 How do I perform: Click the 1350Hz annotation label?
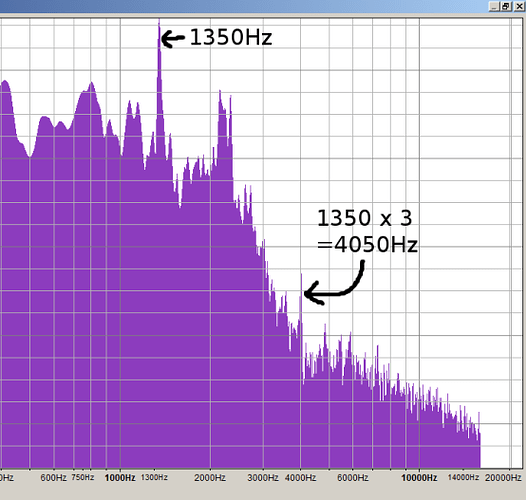[x=231, y=37]
